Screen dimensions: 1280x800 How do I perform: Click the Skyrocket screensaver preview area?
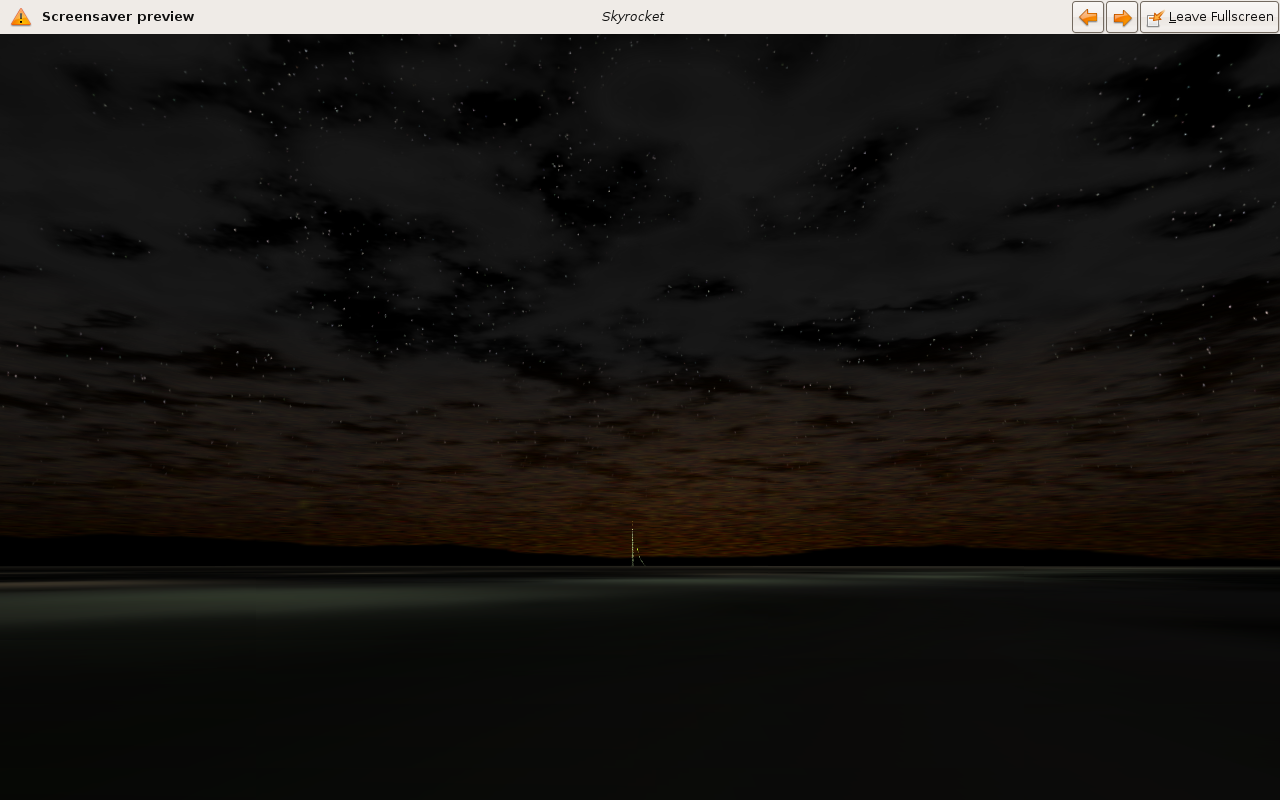click(640, 417)
